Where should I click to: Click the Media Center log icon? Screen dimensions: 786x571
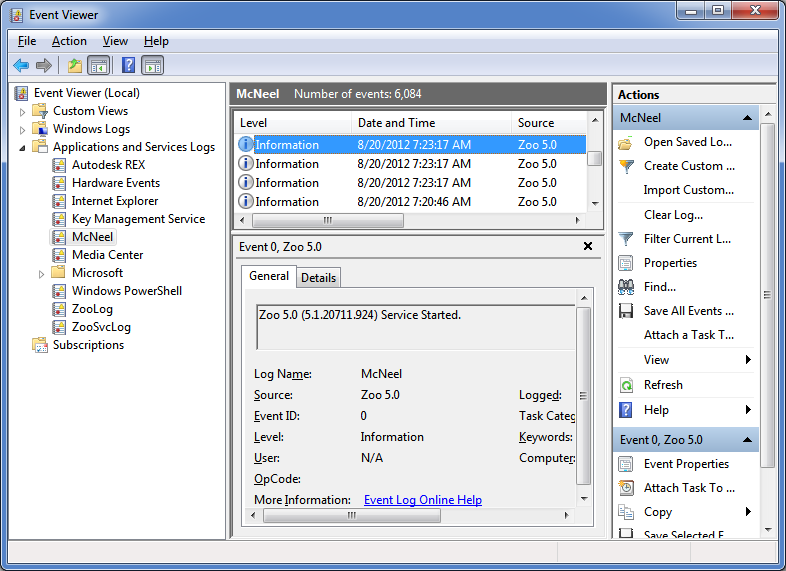59,255
